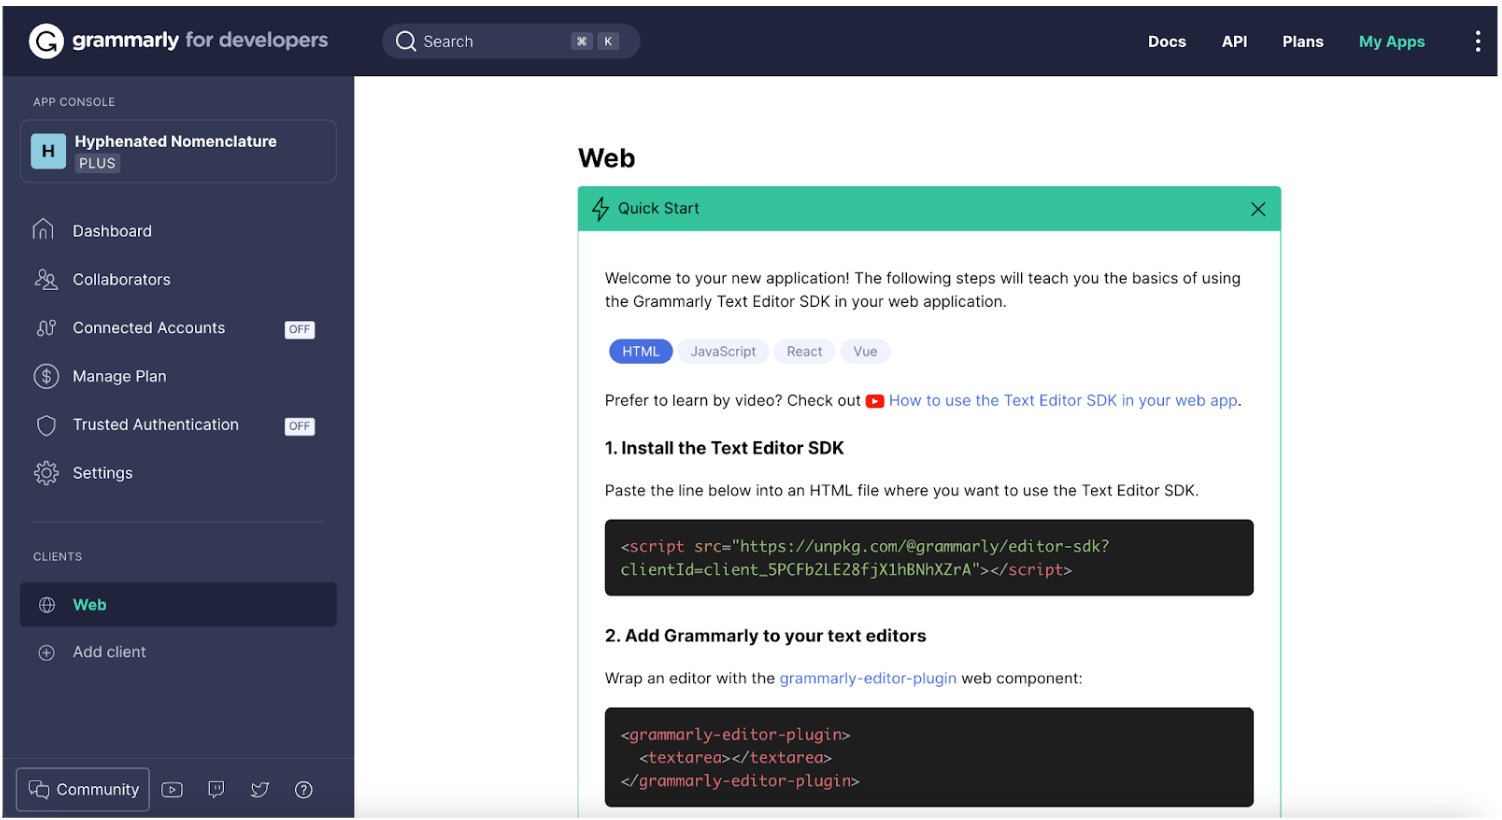Open Connected Accounts page
1502x820 pixels.
coord(148,328)
